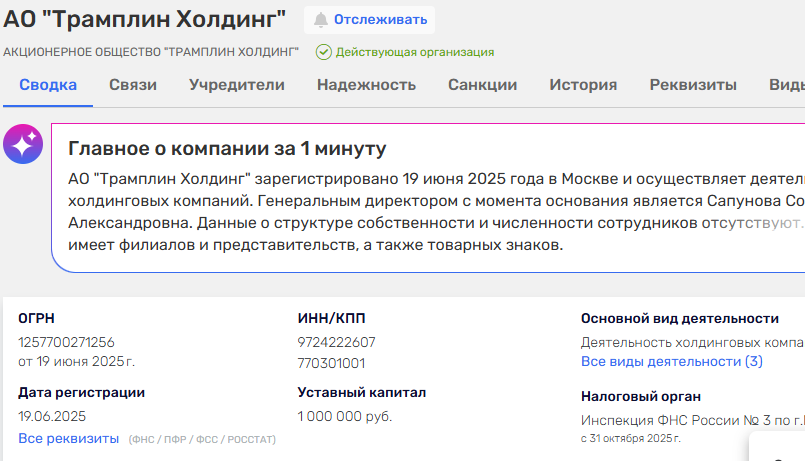The image size is (805, 461).
Task: Click the green checkmark status icon
Action: pos(323,52)
